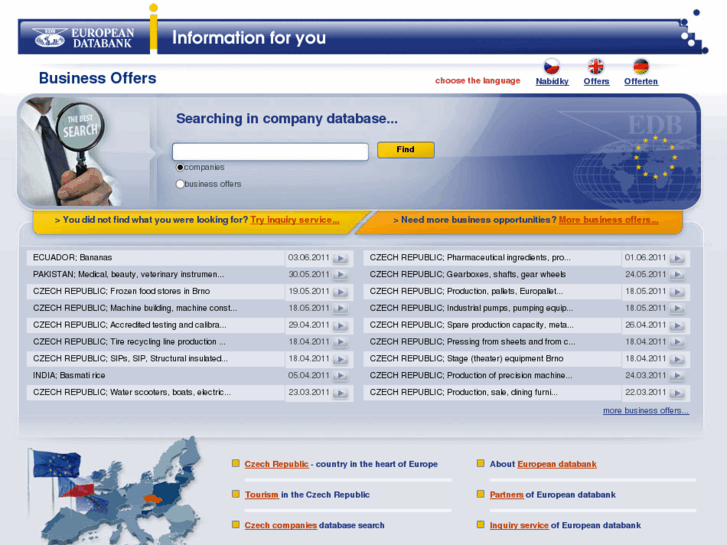
Task: Follow the small 'more business offers...' link below list
Action: tap(646, 410)
